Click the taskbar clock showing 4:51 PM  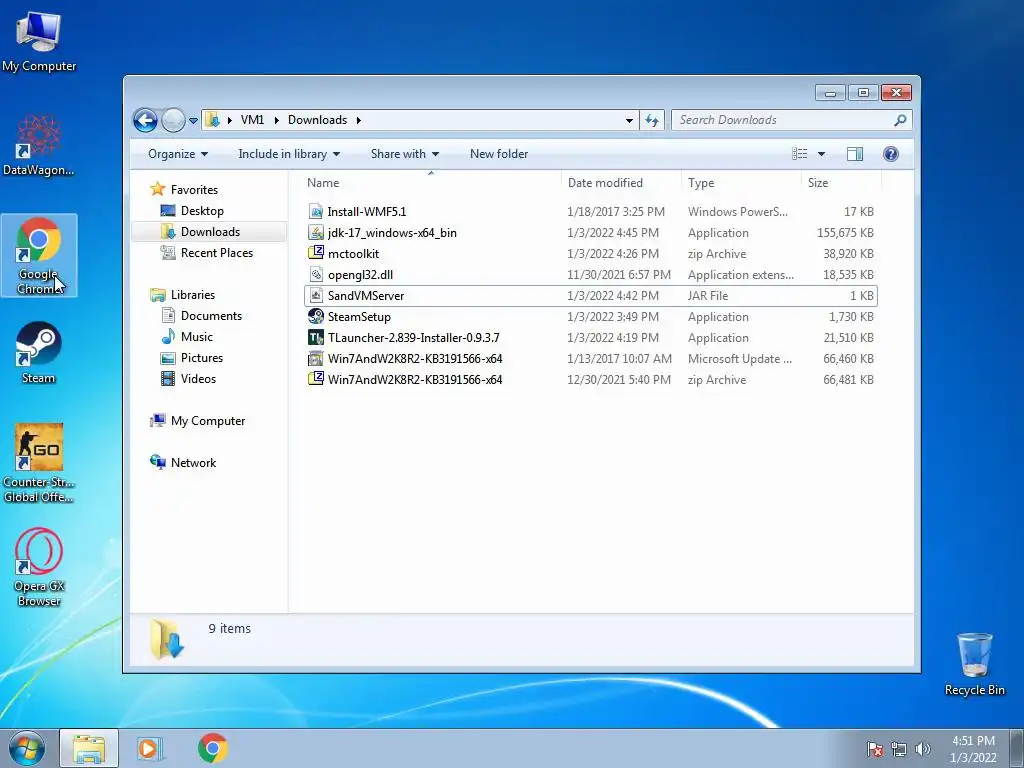[973, 749]
